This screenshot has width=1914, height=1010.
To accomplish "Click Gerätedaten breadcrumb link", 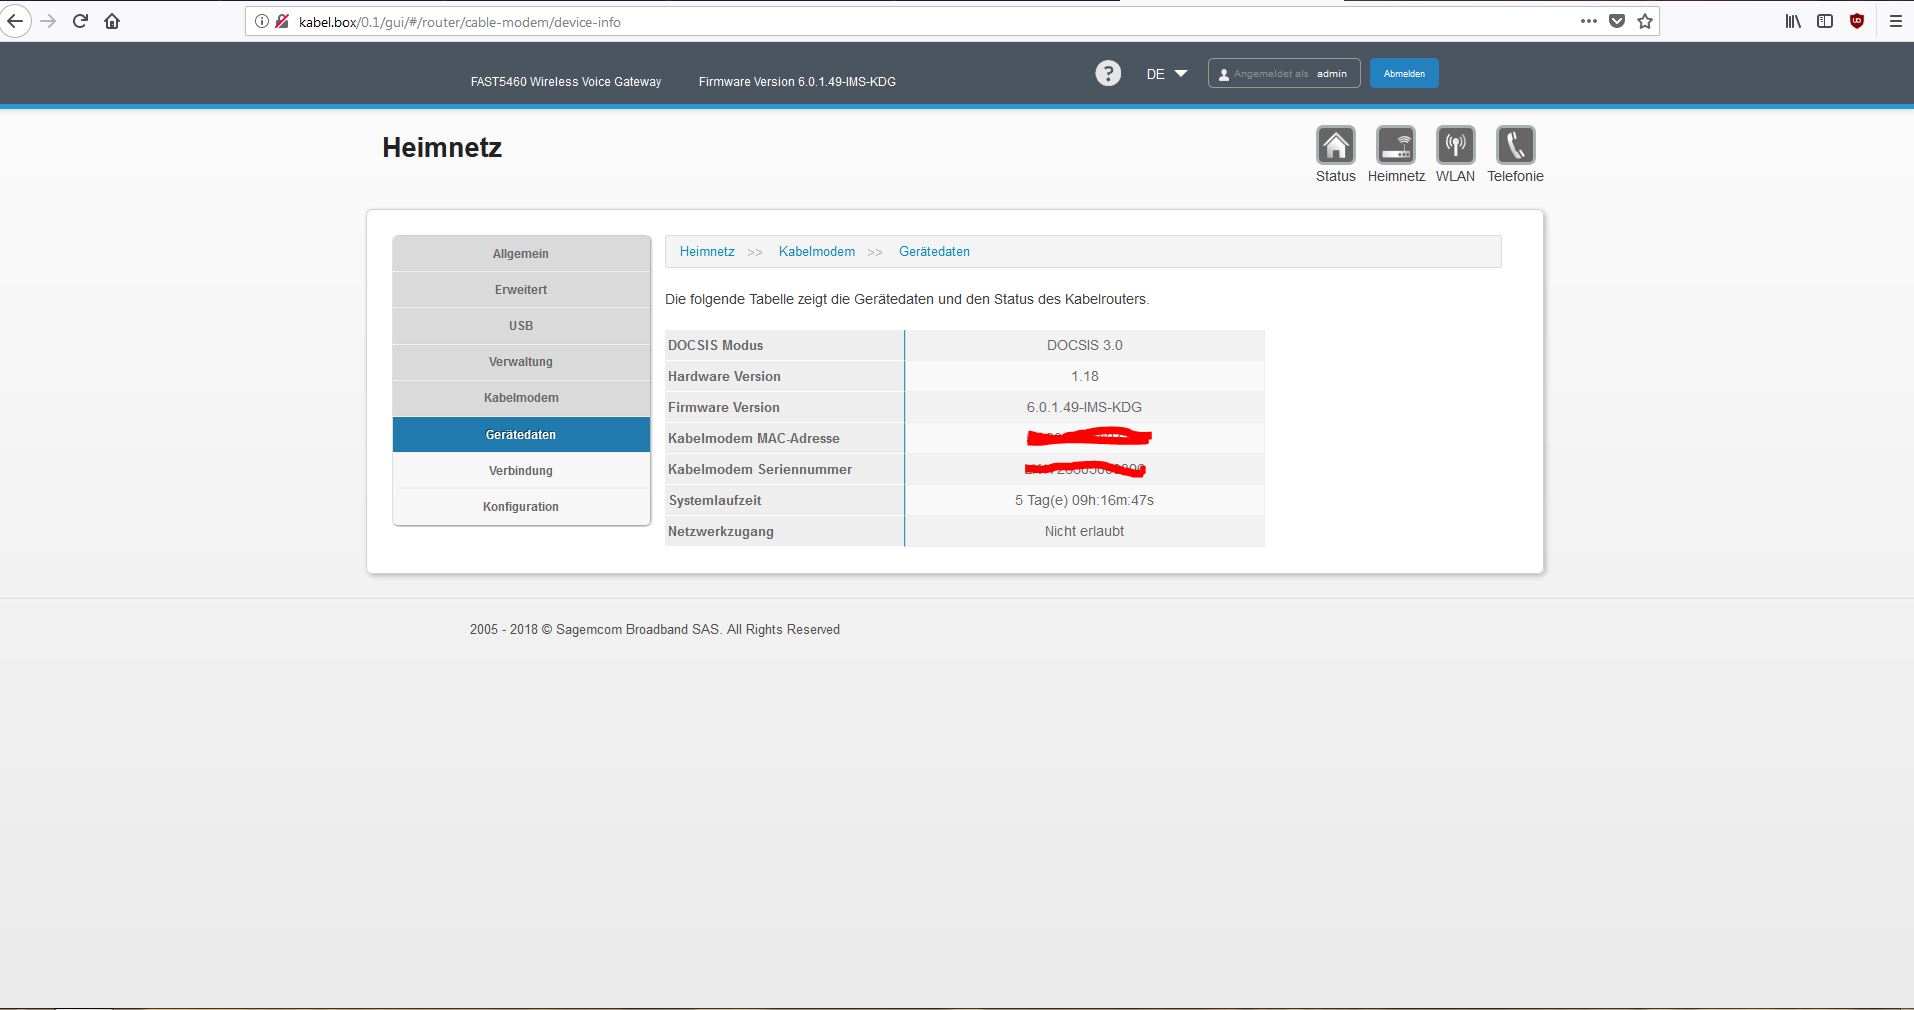I will (934, 252).
